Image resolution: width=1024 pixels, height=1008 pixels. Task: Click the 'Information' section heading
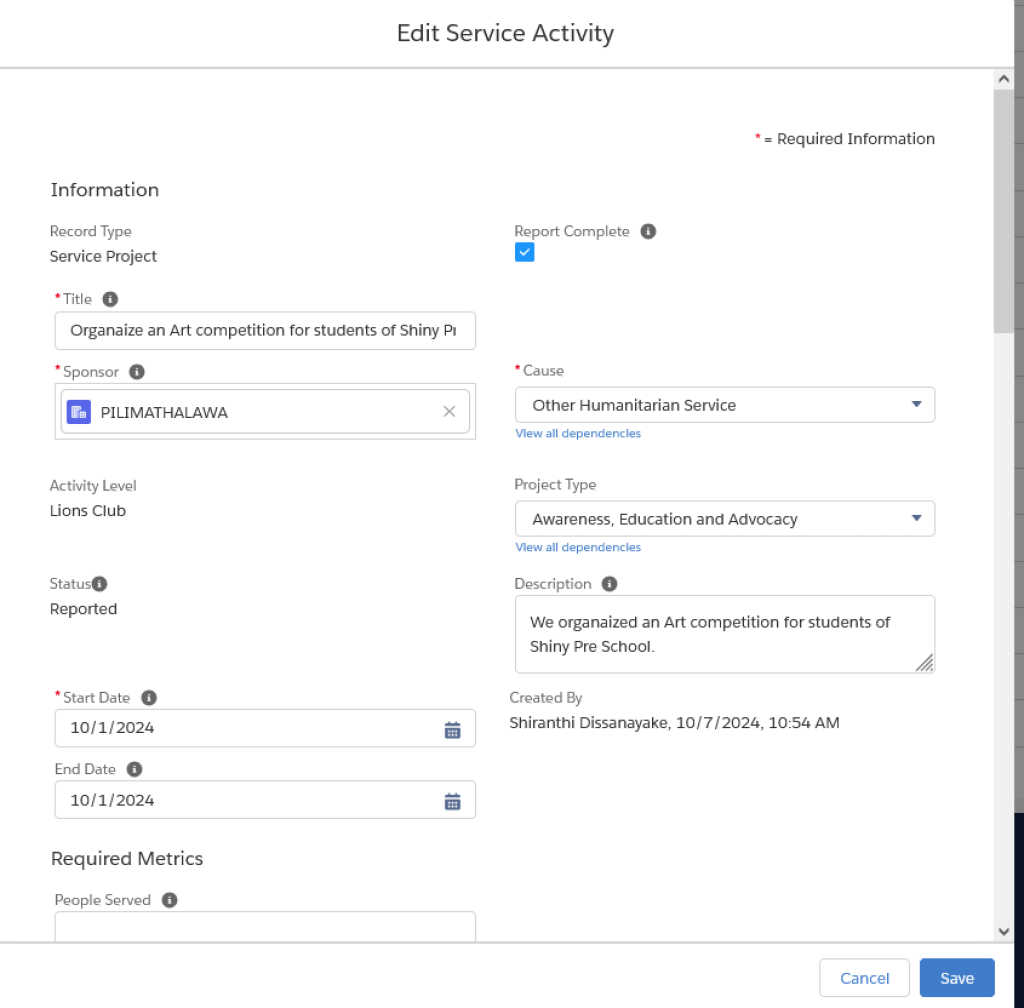[105, 190]
